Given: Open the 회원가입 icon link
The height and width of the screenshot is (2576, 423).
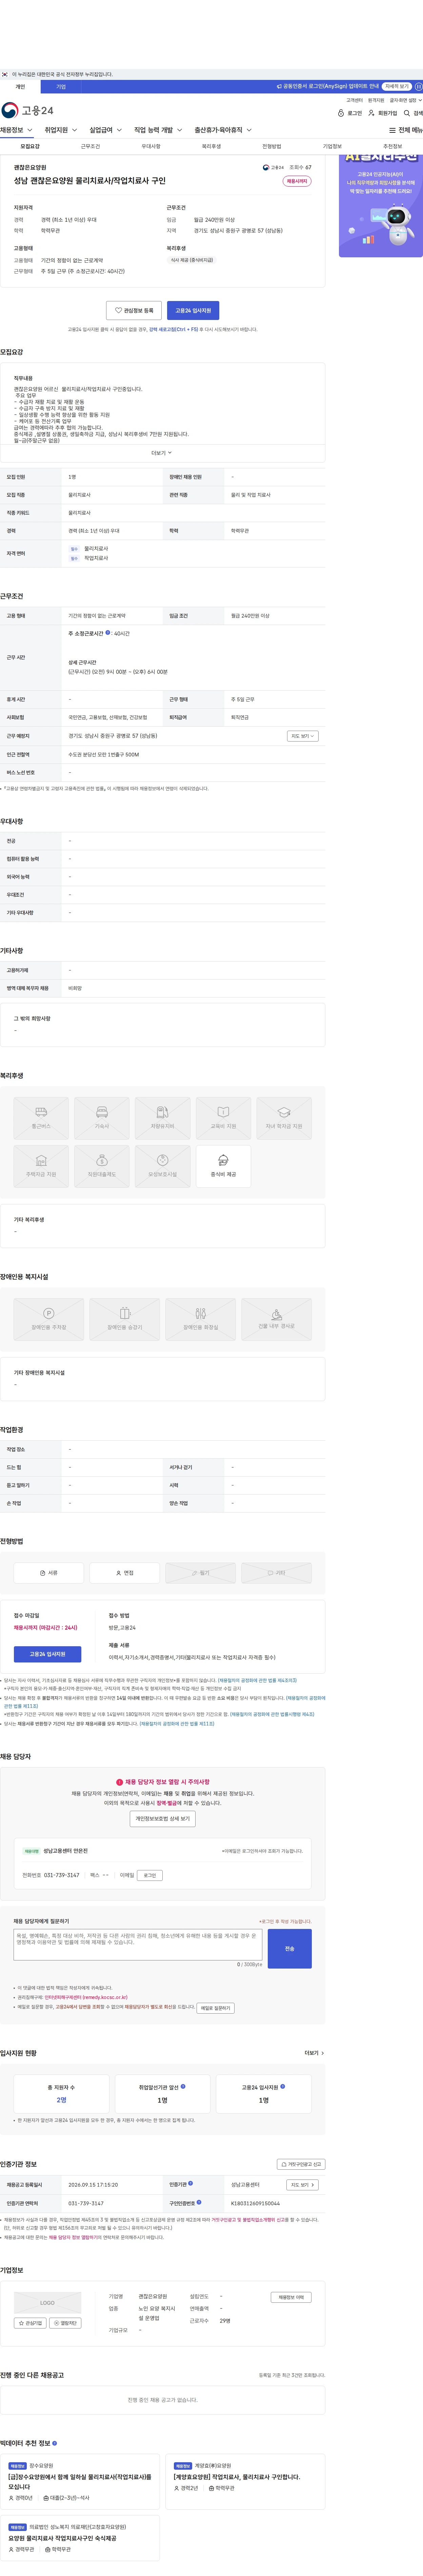Looking at the screenshot, I should pos(383,113).
